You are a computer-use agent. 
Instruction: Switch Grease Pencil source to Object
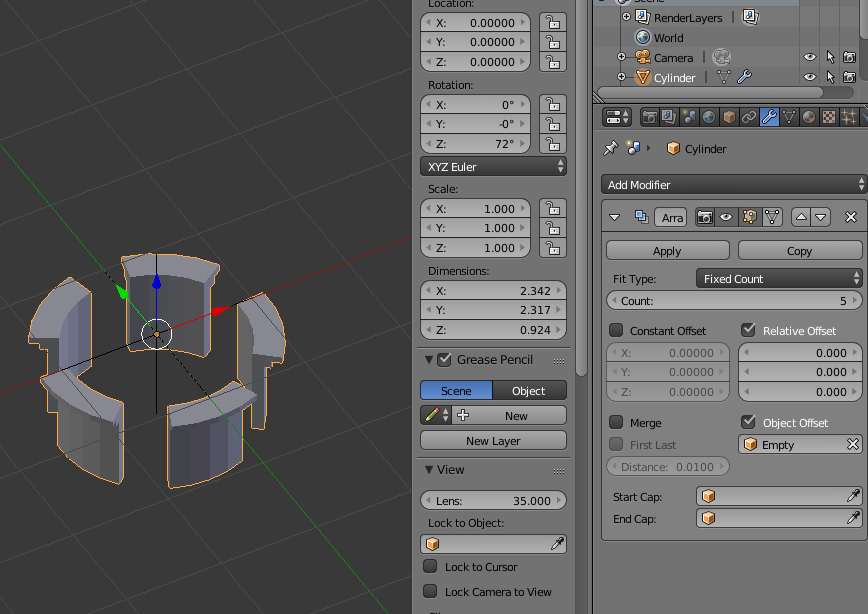coord(529,391)
